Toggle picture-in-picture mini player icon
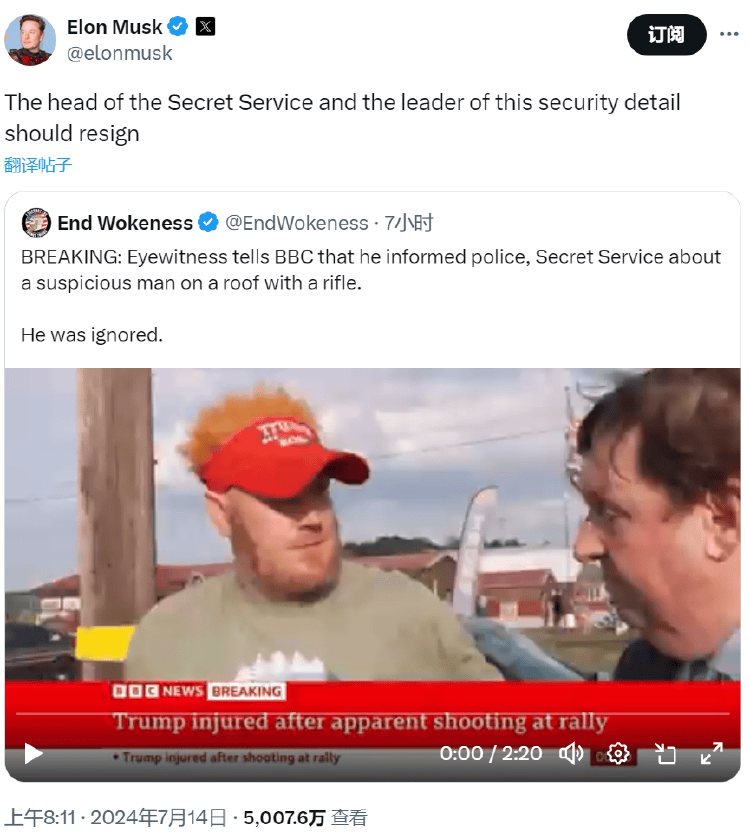 pos(665,753)
